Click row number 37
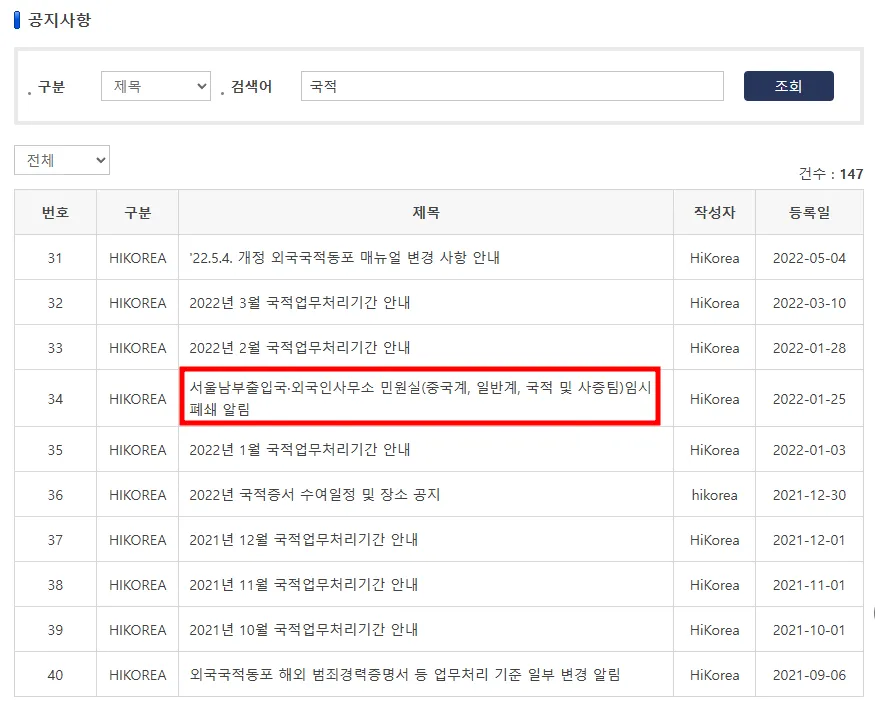The image size is (875, 709). (55, 541)
